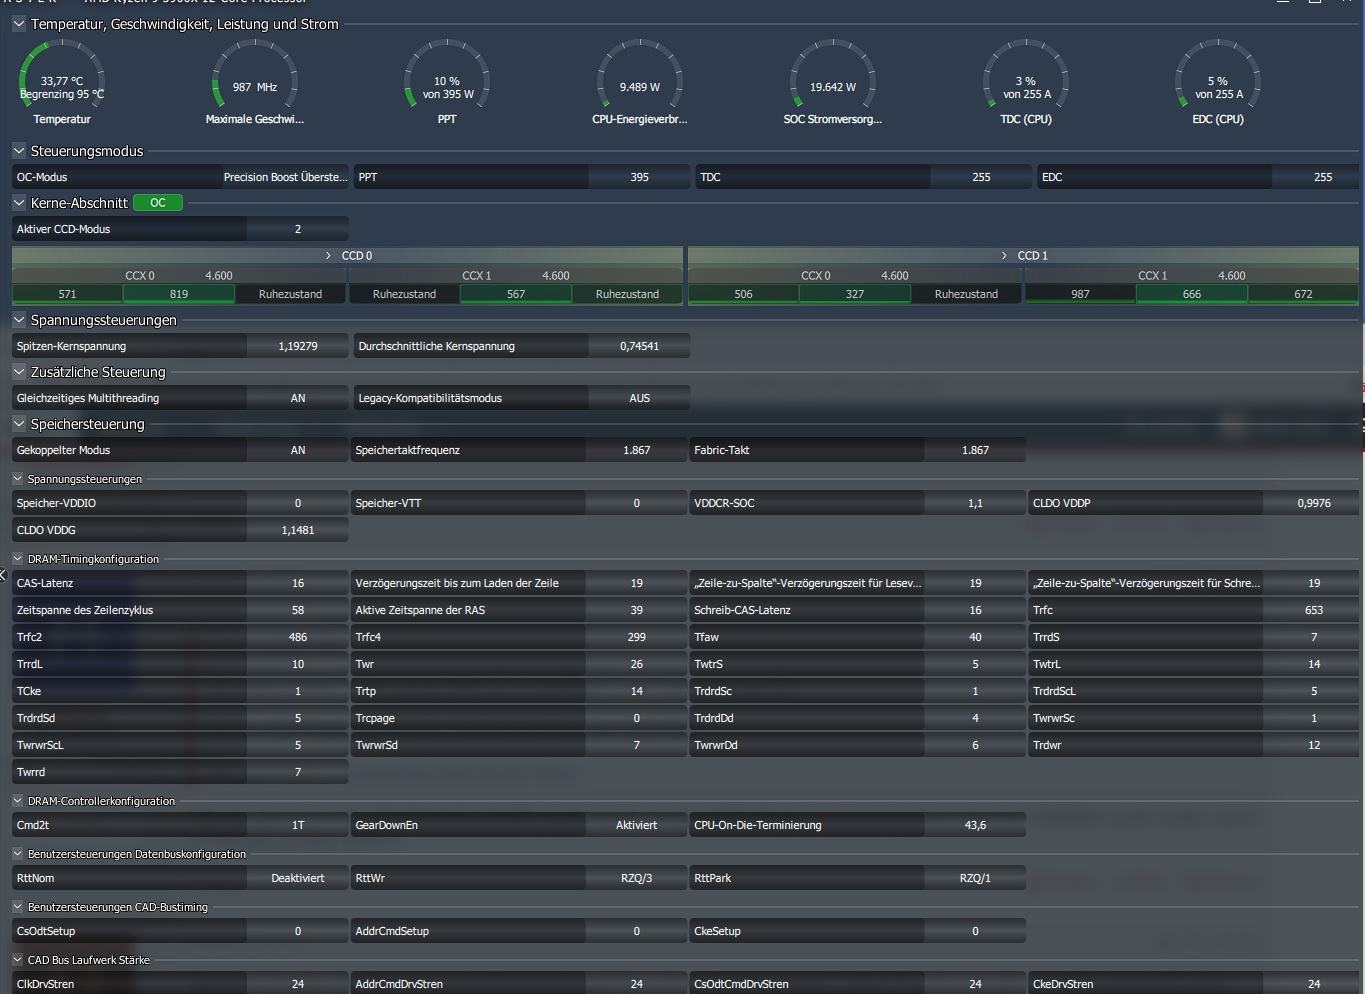Select core cell showing 327
Image resolution: width=1365 pixels, height=994 pixels.
coord(855,294)
